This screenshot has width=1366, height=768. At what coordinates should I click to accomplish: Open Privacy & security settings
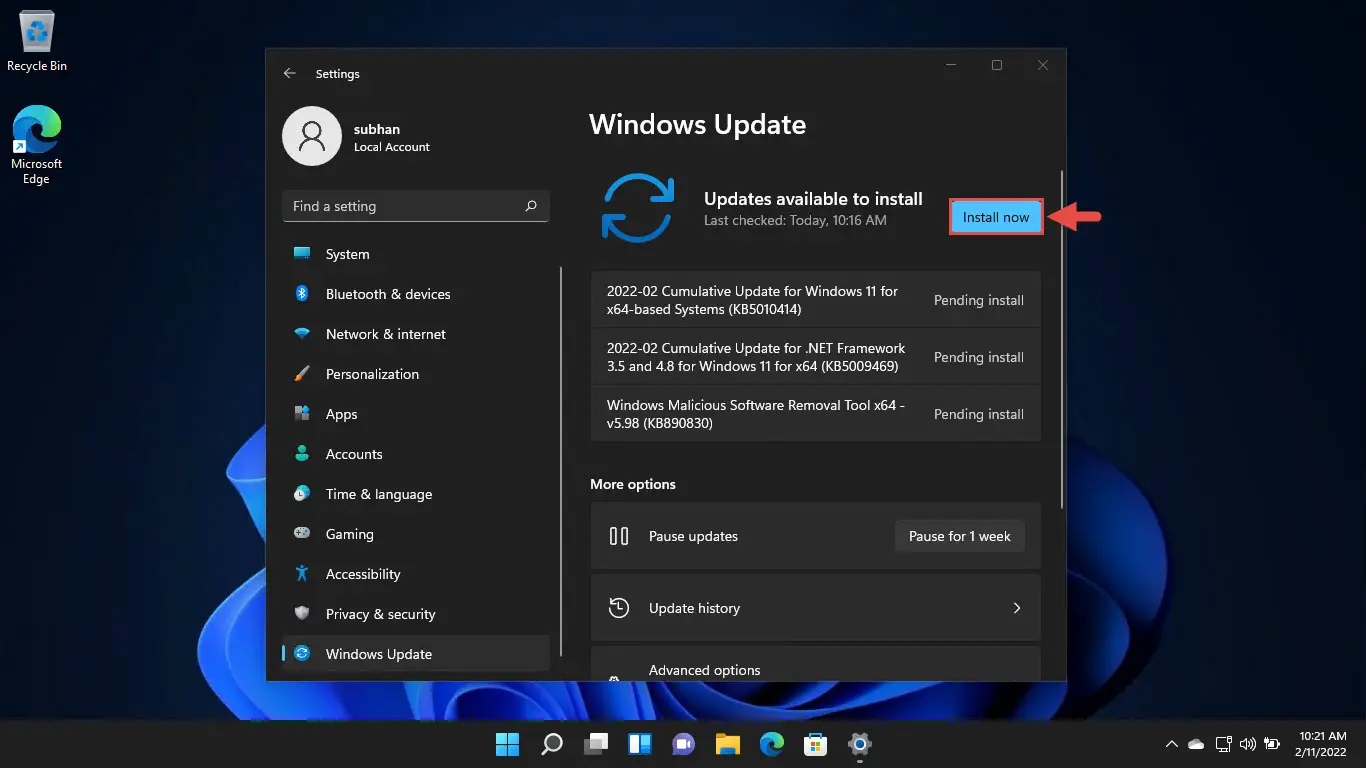[416, 614]
